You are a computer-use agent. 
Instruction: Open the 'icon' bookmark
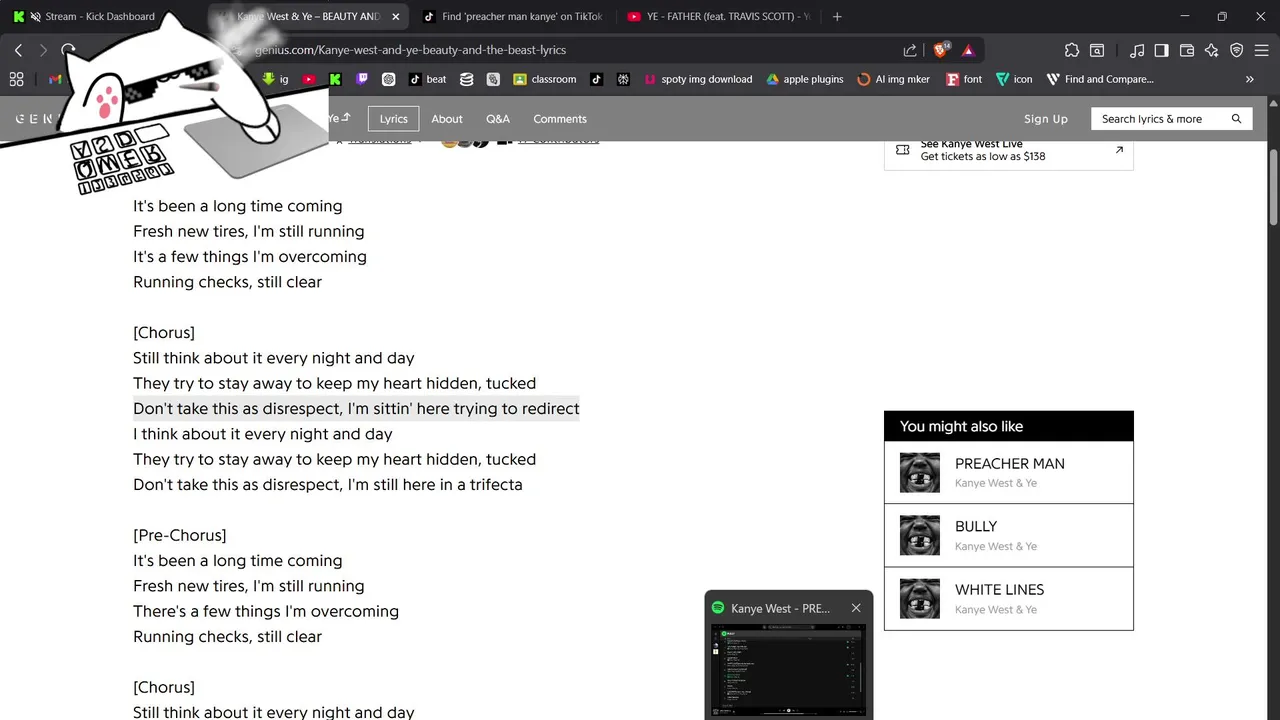tap(1014, 79)
